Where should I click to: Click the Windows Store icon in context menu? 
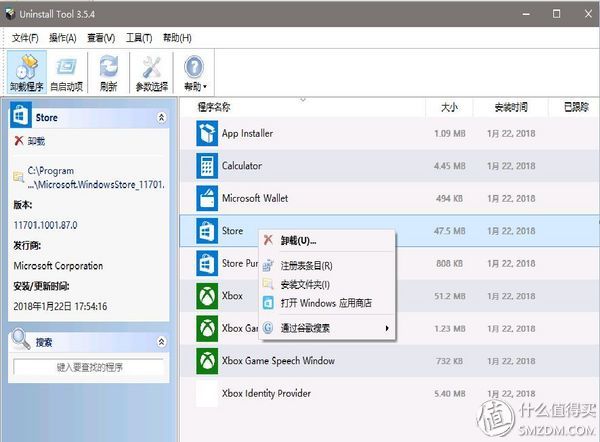268,303
